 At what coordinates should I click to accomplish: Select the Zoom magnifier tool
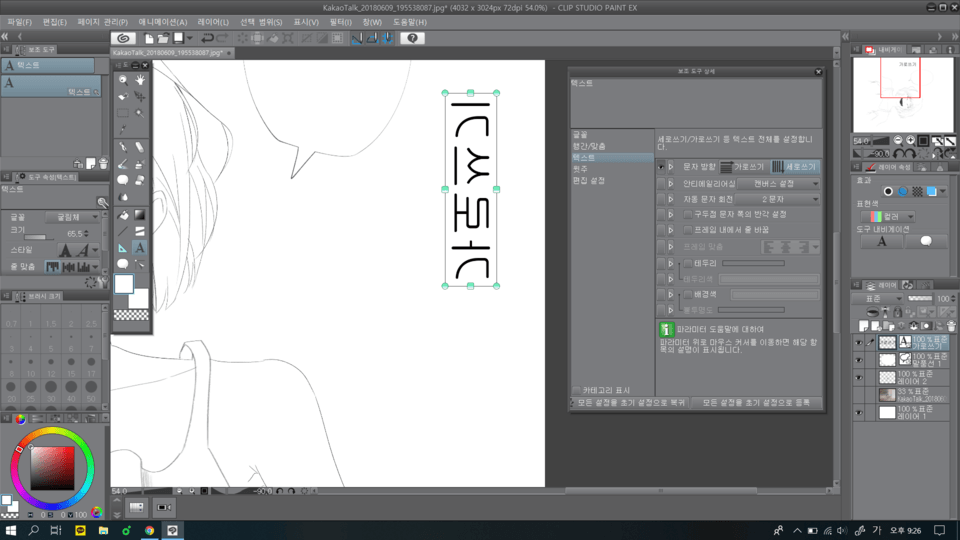pyautogui.click(x=123, y=79)
